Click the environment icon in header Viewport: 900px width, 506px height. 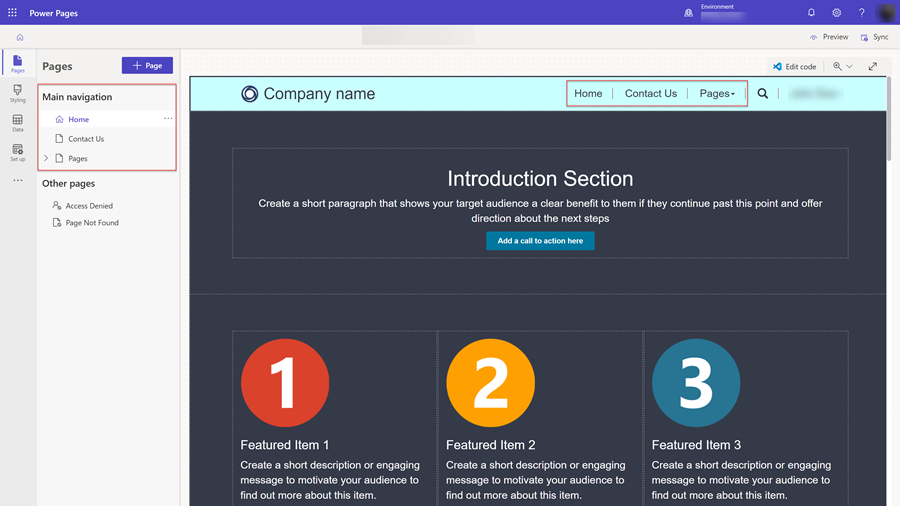[688, 13]
